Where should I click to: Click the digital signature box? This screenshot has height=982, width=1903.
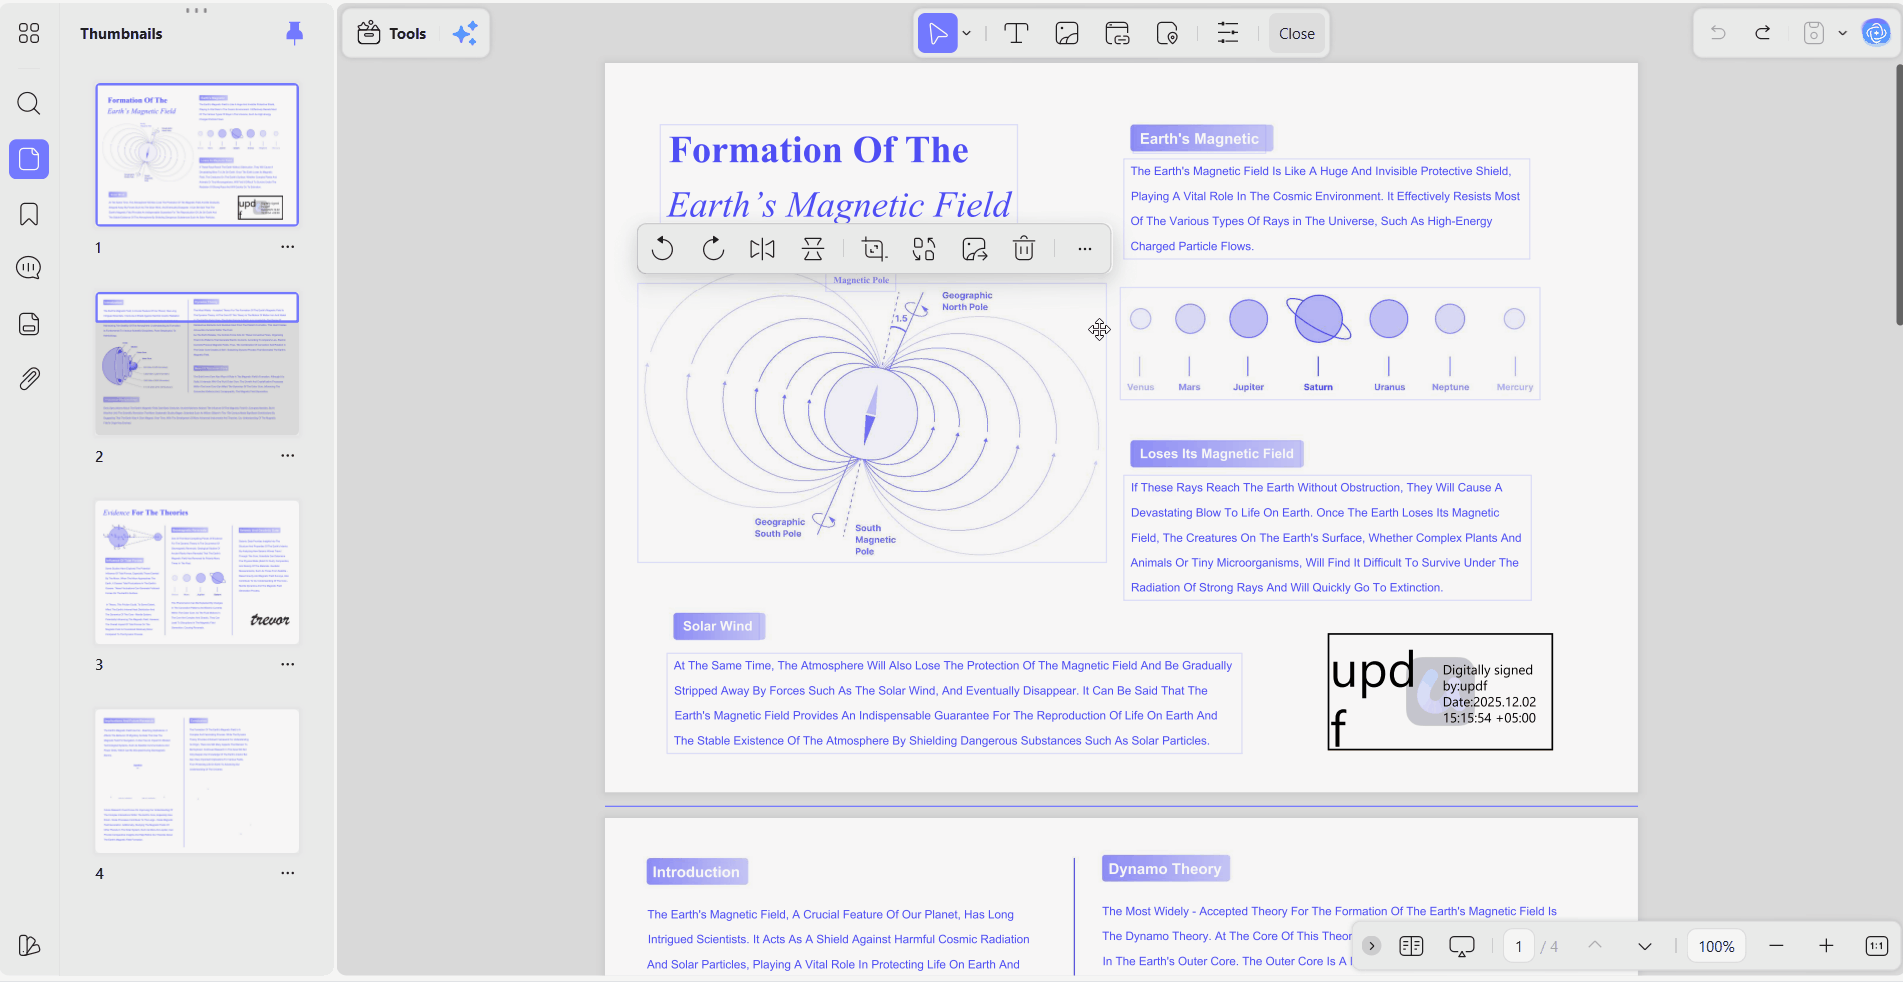pyautogui.click(x=1440, y=692)
